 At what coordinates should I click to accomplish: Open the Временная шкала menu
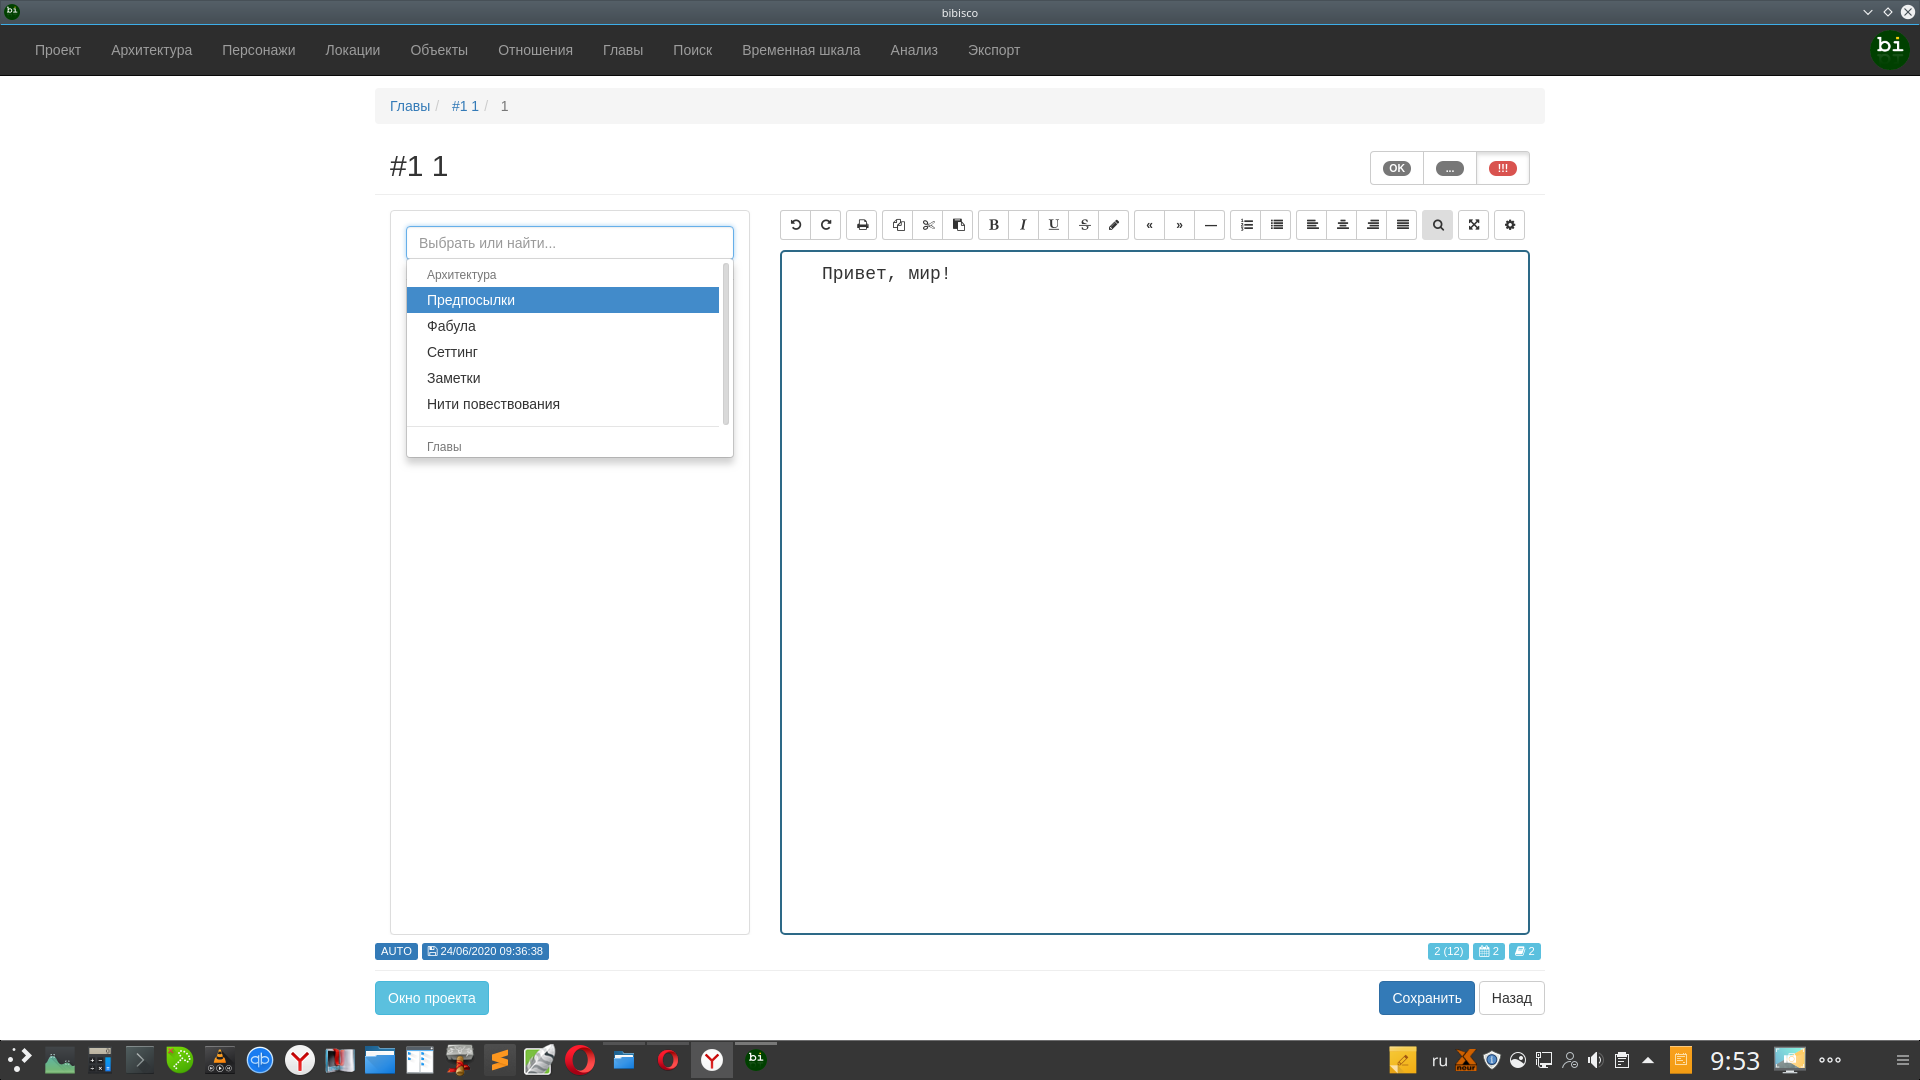pyautogui.click(x=800, y=50)
